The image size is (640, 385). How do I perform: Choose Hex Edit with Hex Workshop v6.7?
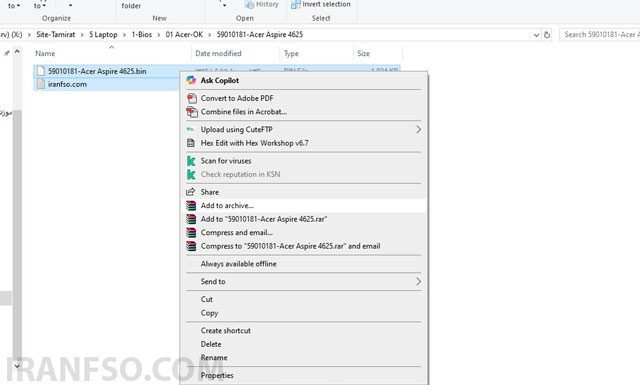304,143
